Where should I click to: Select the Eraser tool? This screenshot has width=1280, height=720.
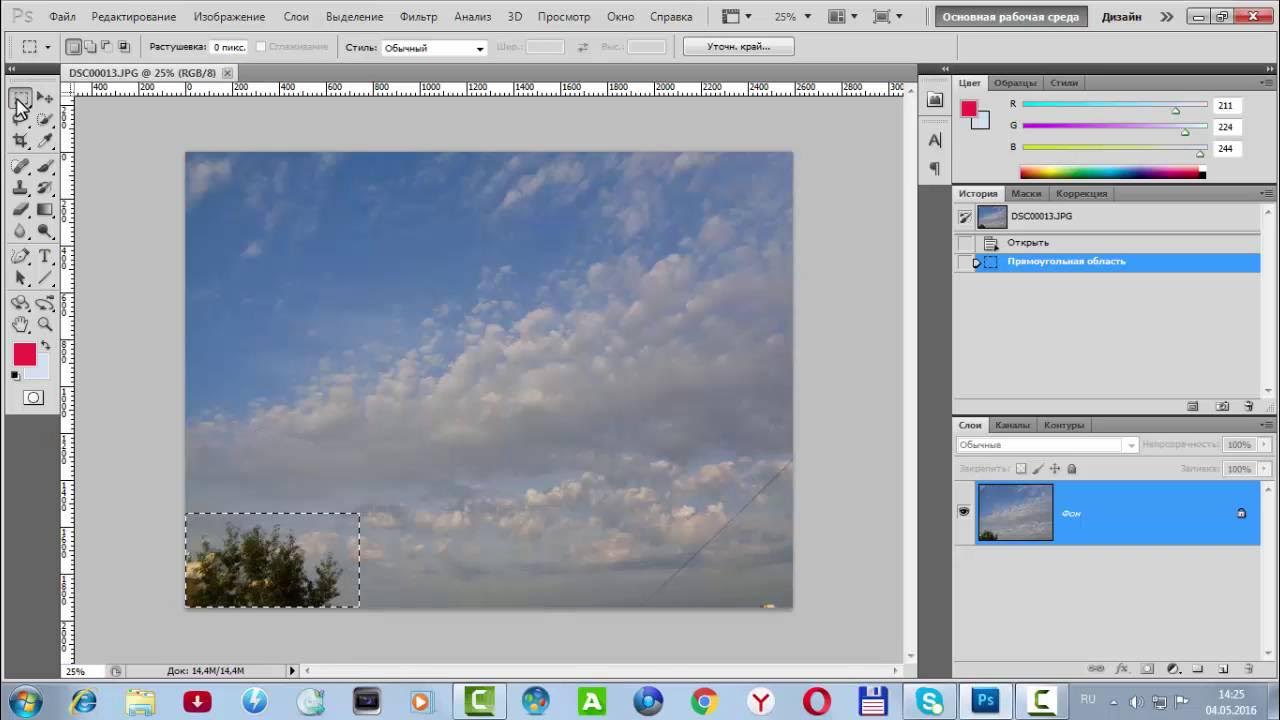point(20,209)
